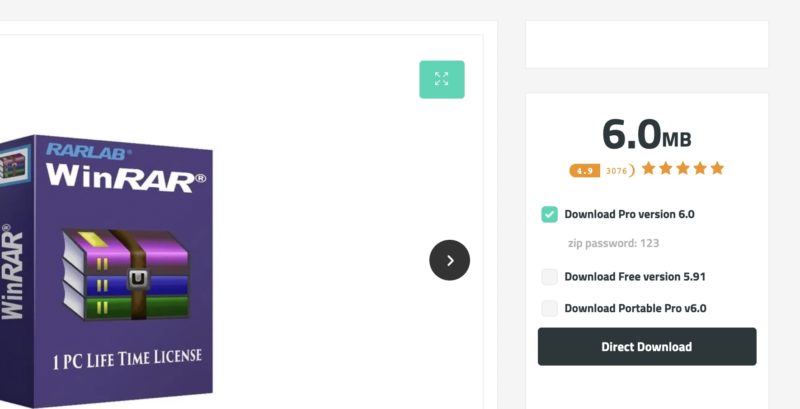Uncheck the Download Pro version 6.0 checkbox
The height and width of the screenshot is (409, 800).
point(549,214)
